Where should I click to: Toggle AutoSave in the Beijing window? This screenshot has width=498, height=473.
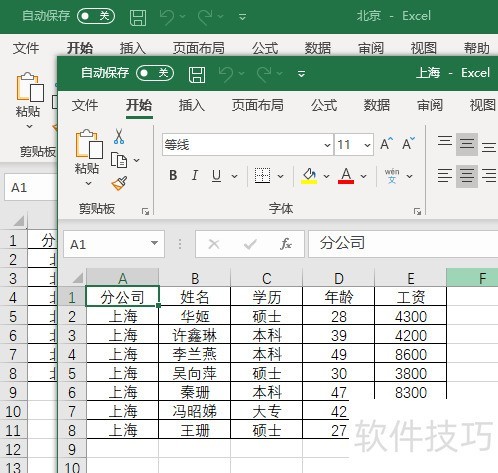pyautogui.click(x=96, y=16)
